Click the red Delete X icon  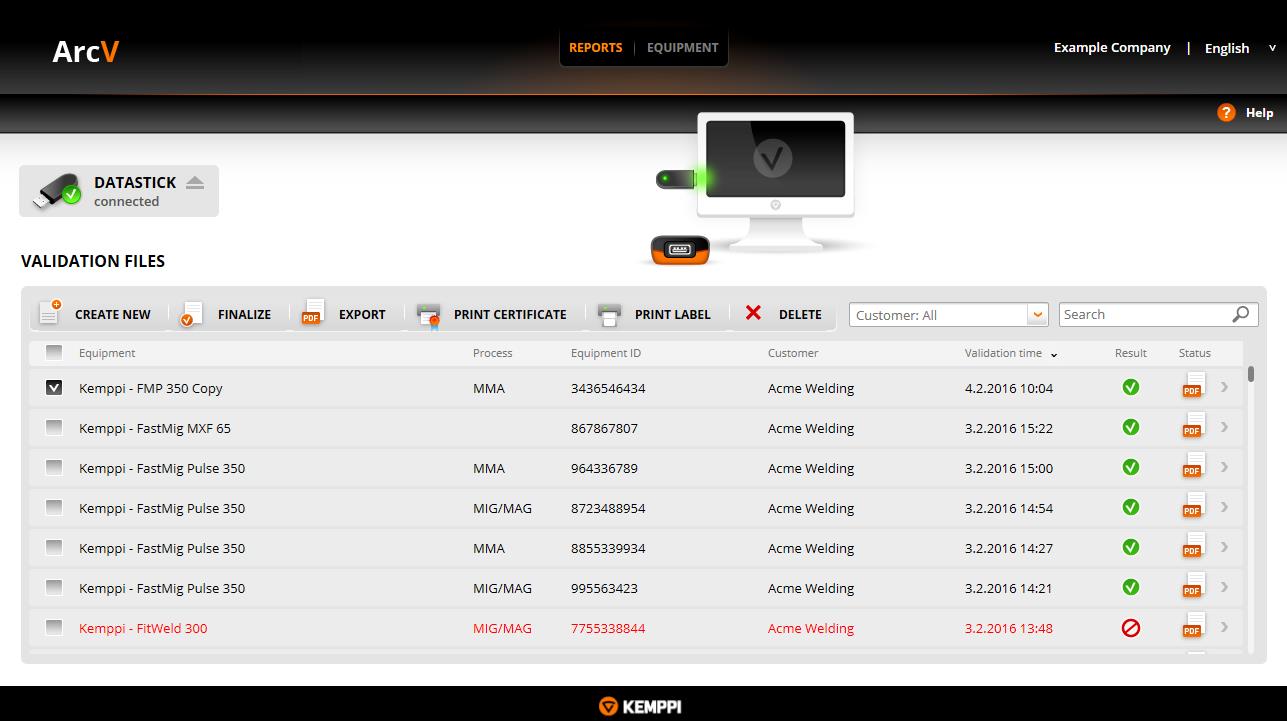pos(753,313)
